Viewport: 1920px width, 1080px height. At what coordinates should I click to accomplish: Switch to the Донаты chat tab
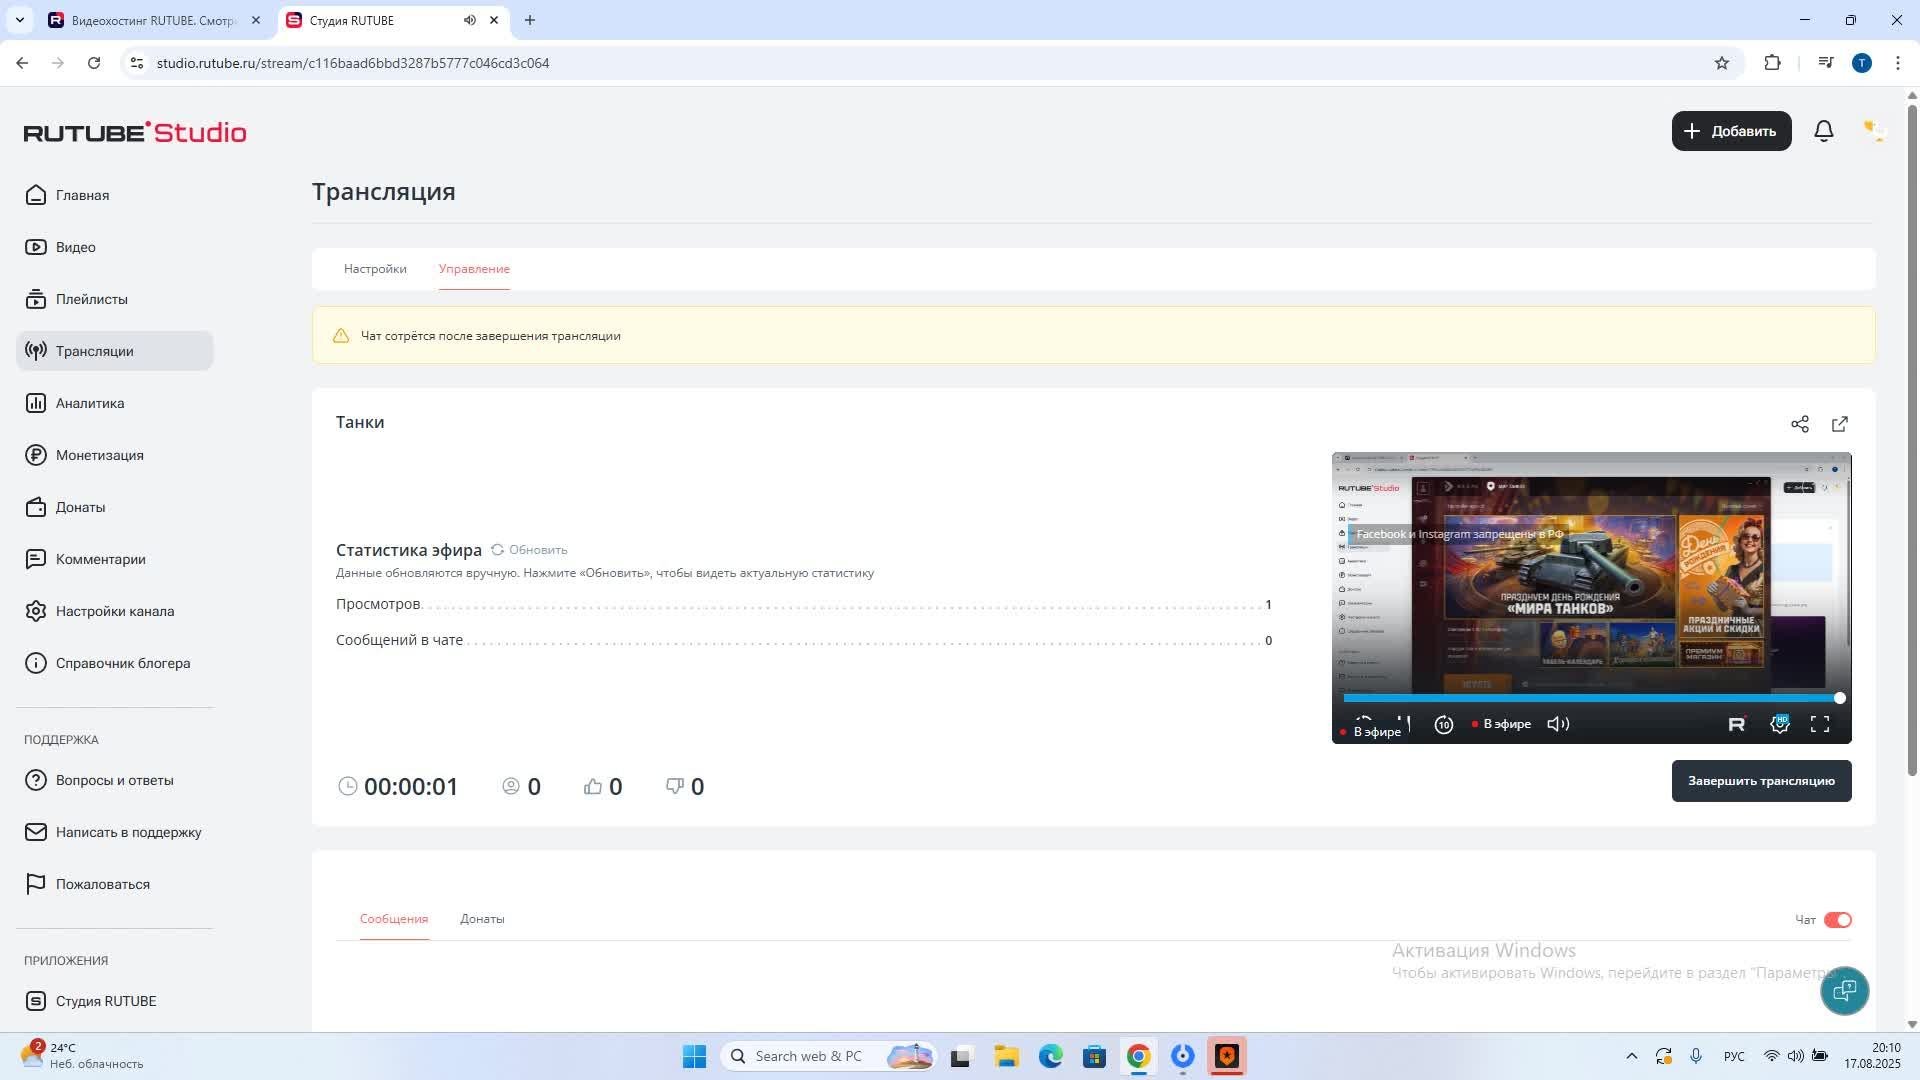click(482, 919)
